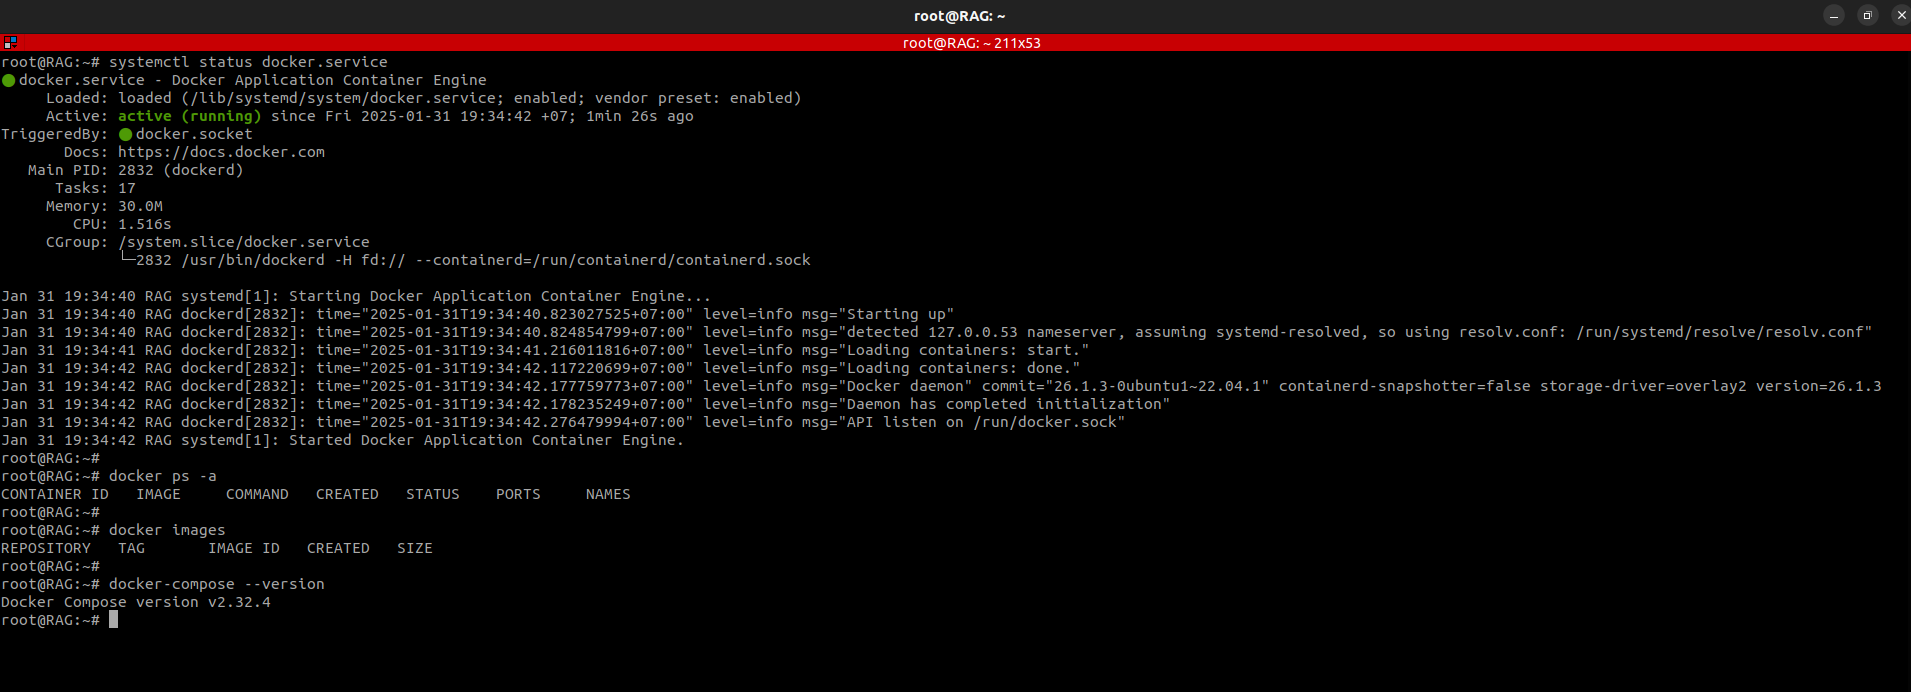Click the CGroup path '/system.slice/docker.service'
This screenshot has width=1911, height=692.
[x=244, y=242]
